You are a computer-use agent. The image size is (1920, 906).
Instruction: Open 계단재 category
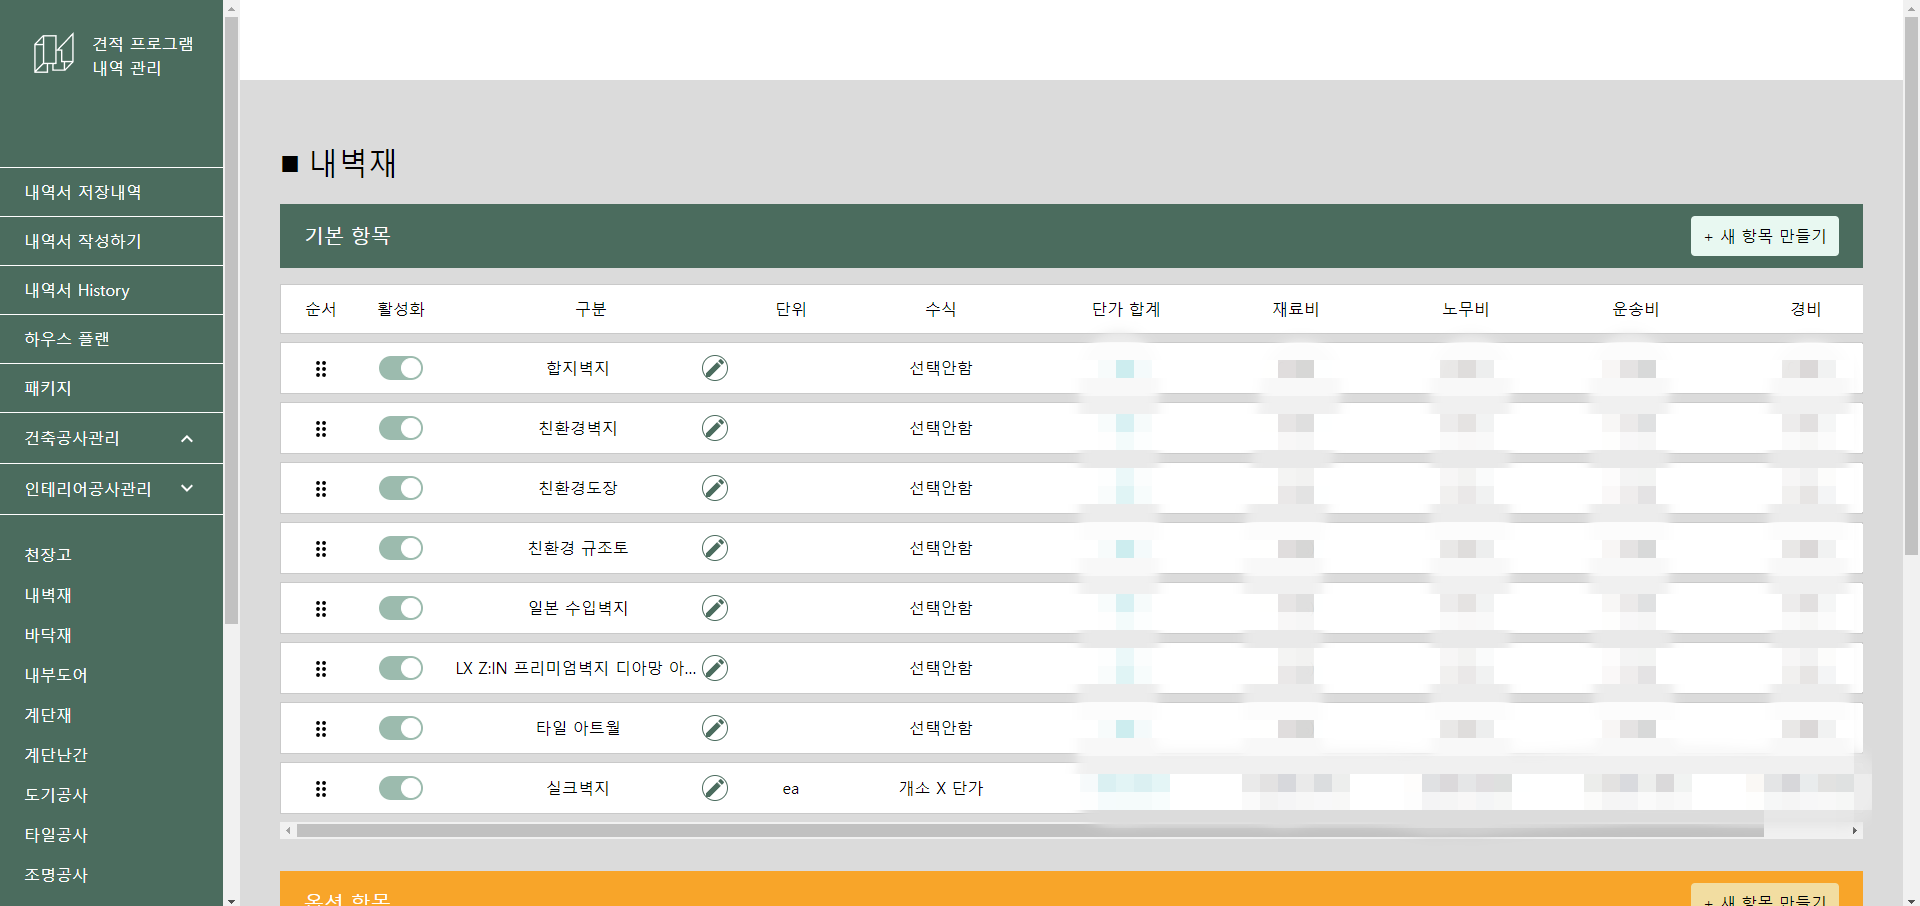pos(48,715)
